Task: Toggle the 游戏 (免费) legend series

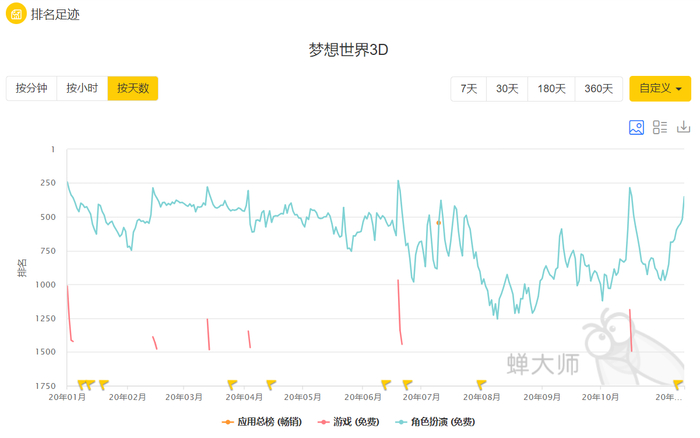Action: pyautogui.click(x=349, y=421)
